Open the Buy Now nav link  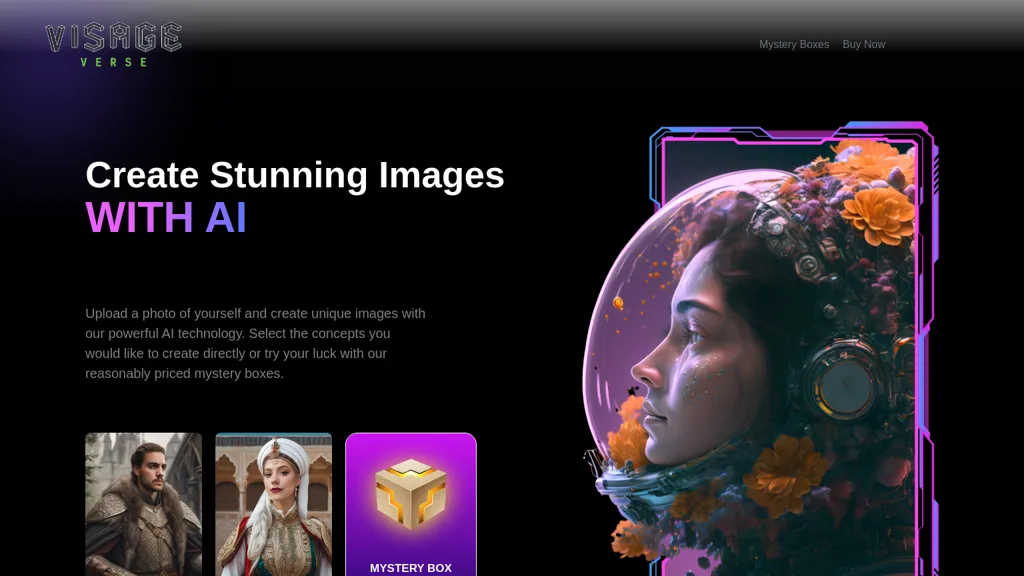(863, 44)
